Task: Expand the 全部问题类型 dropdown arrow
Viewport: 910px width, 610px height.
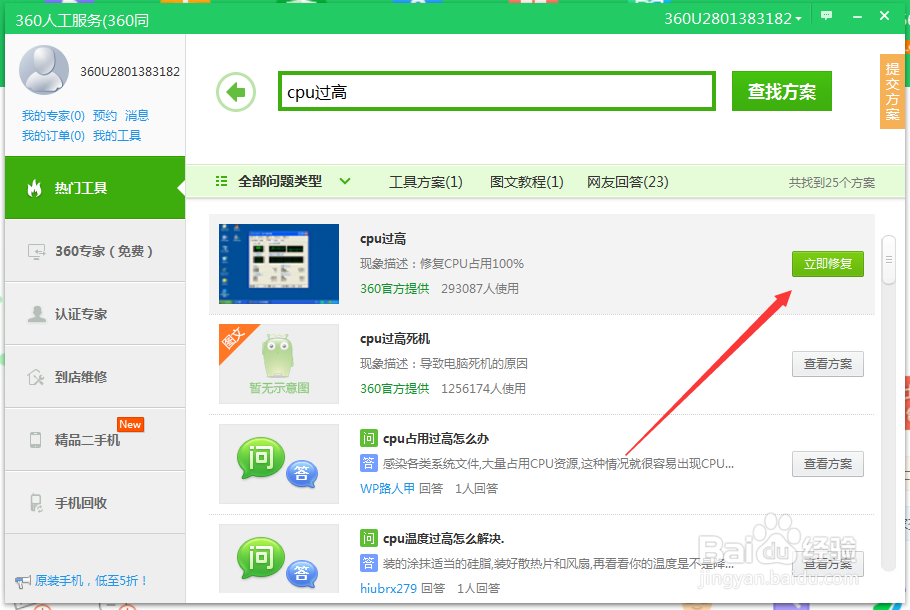Action: click(345, 181)
